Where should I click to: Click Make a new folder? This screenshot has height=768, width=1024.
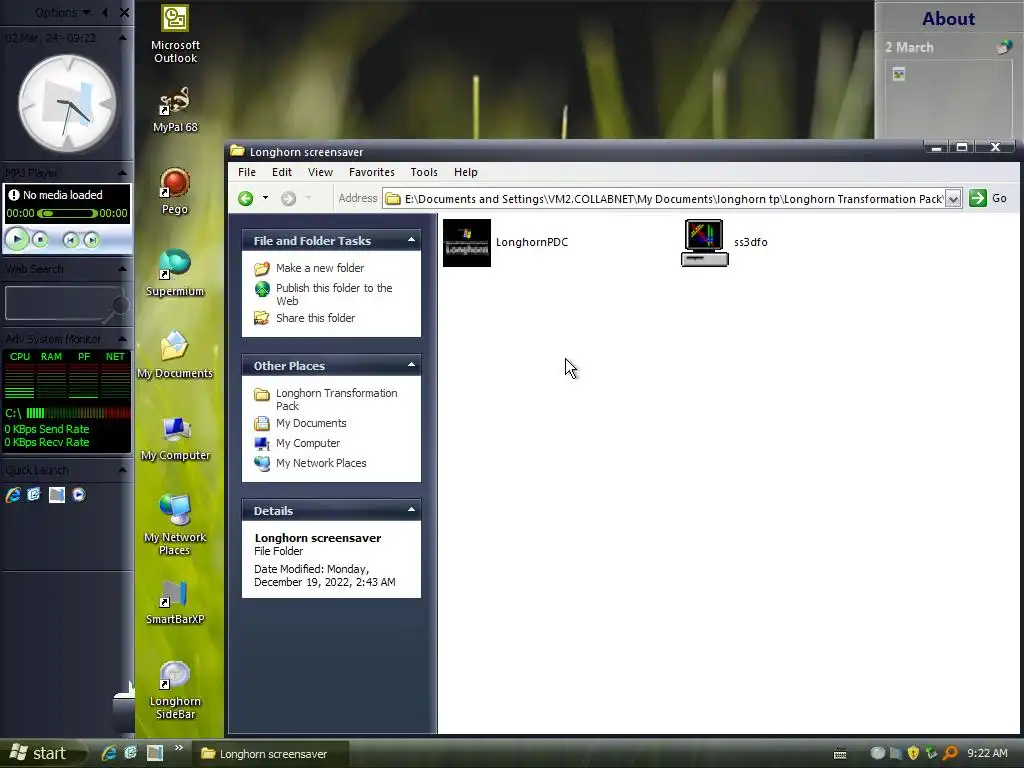(309, 268)
